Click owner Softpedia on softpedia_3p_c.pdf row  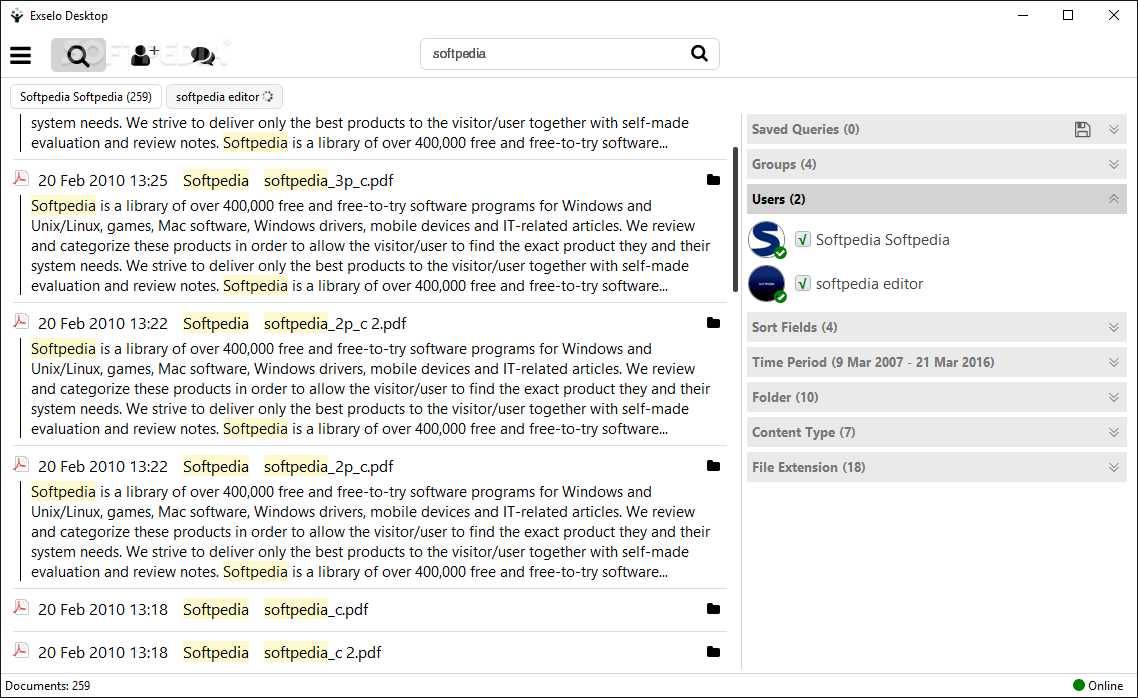(x=216, y=180)
